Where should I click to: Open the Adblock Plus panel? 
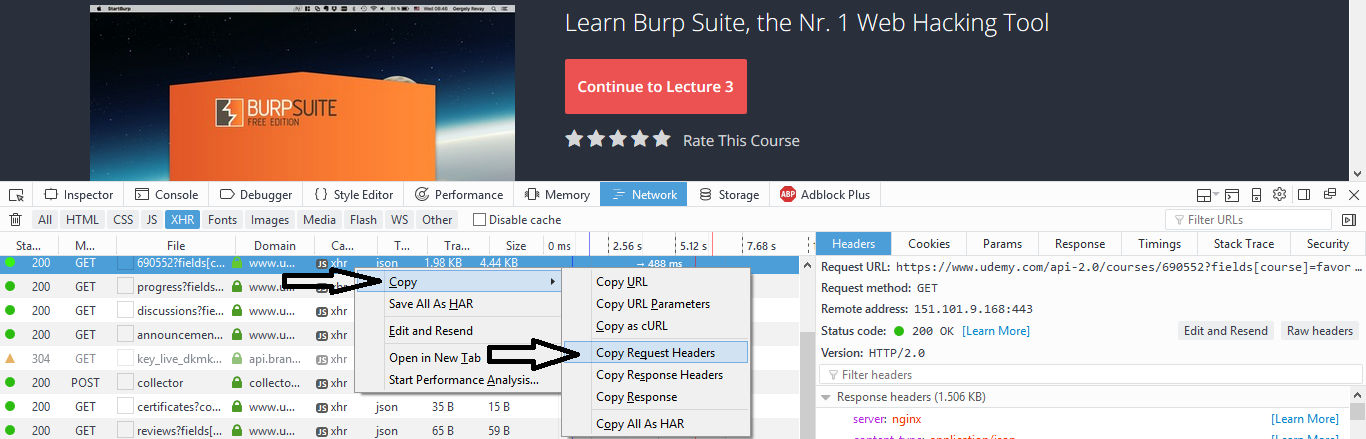(x=825, y=195)
